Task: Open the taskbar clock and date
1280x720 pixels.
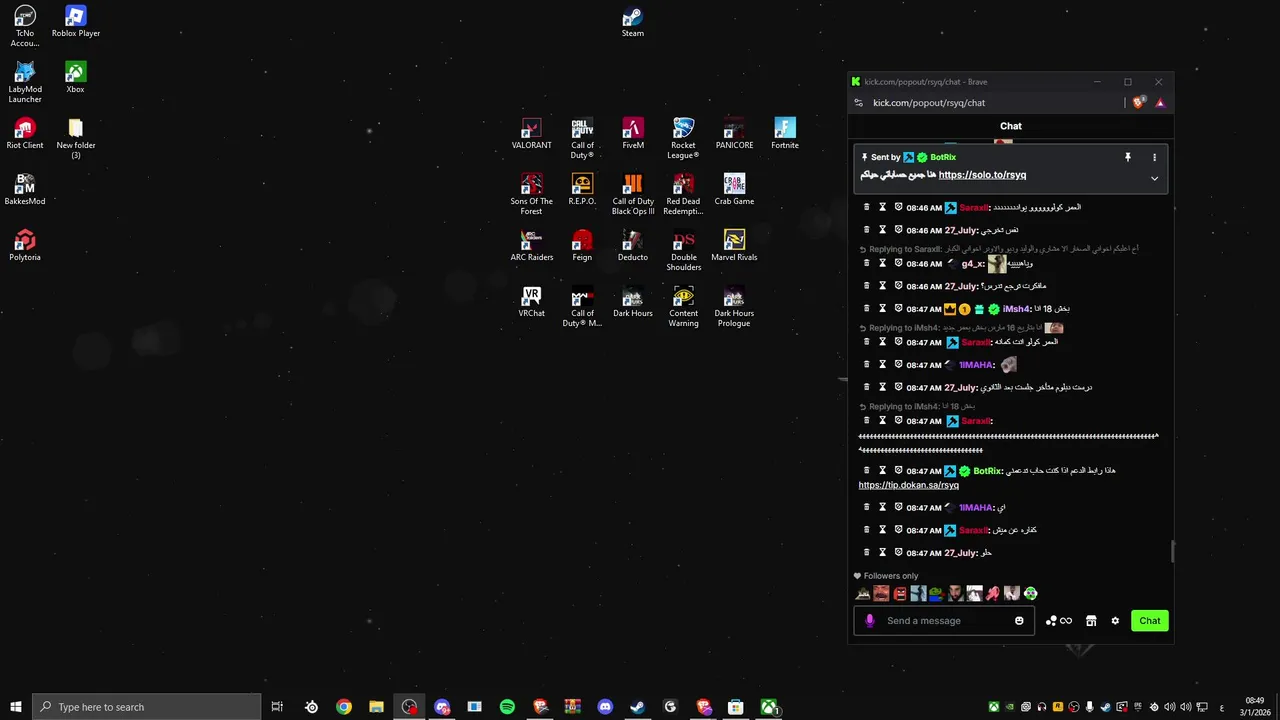Action: click(1255, 707)
